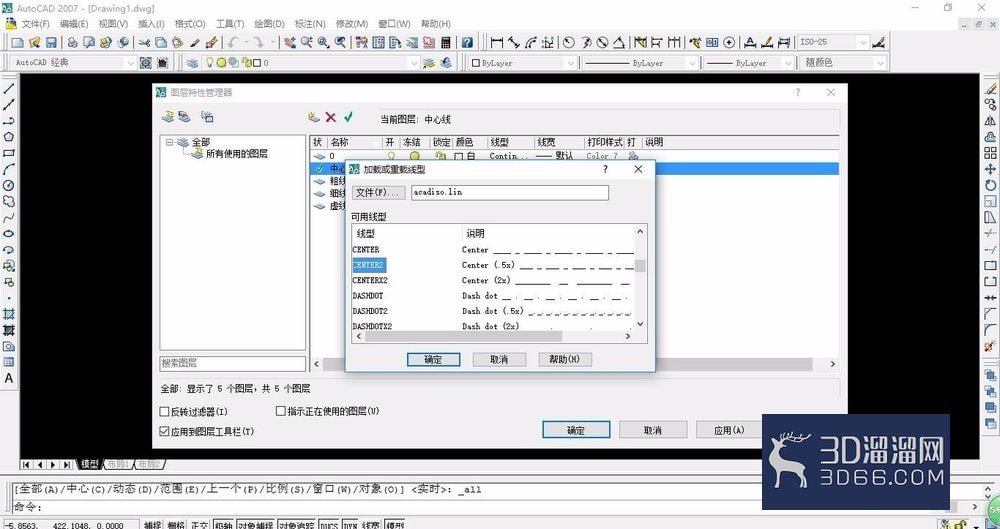Screen dimensions: 1000x529
Task: Select the Move tool in Modify toolbar
Action: click(990, 169)
